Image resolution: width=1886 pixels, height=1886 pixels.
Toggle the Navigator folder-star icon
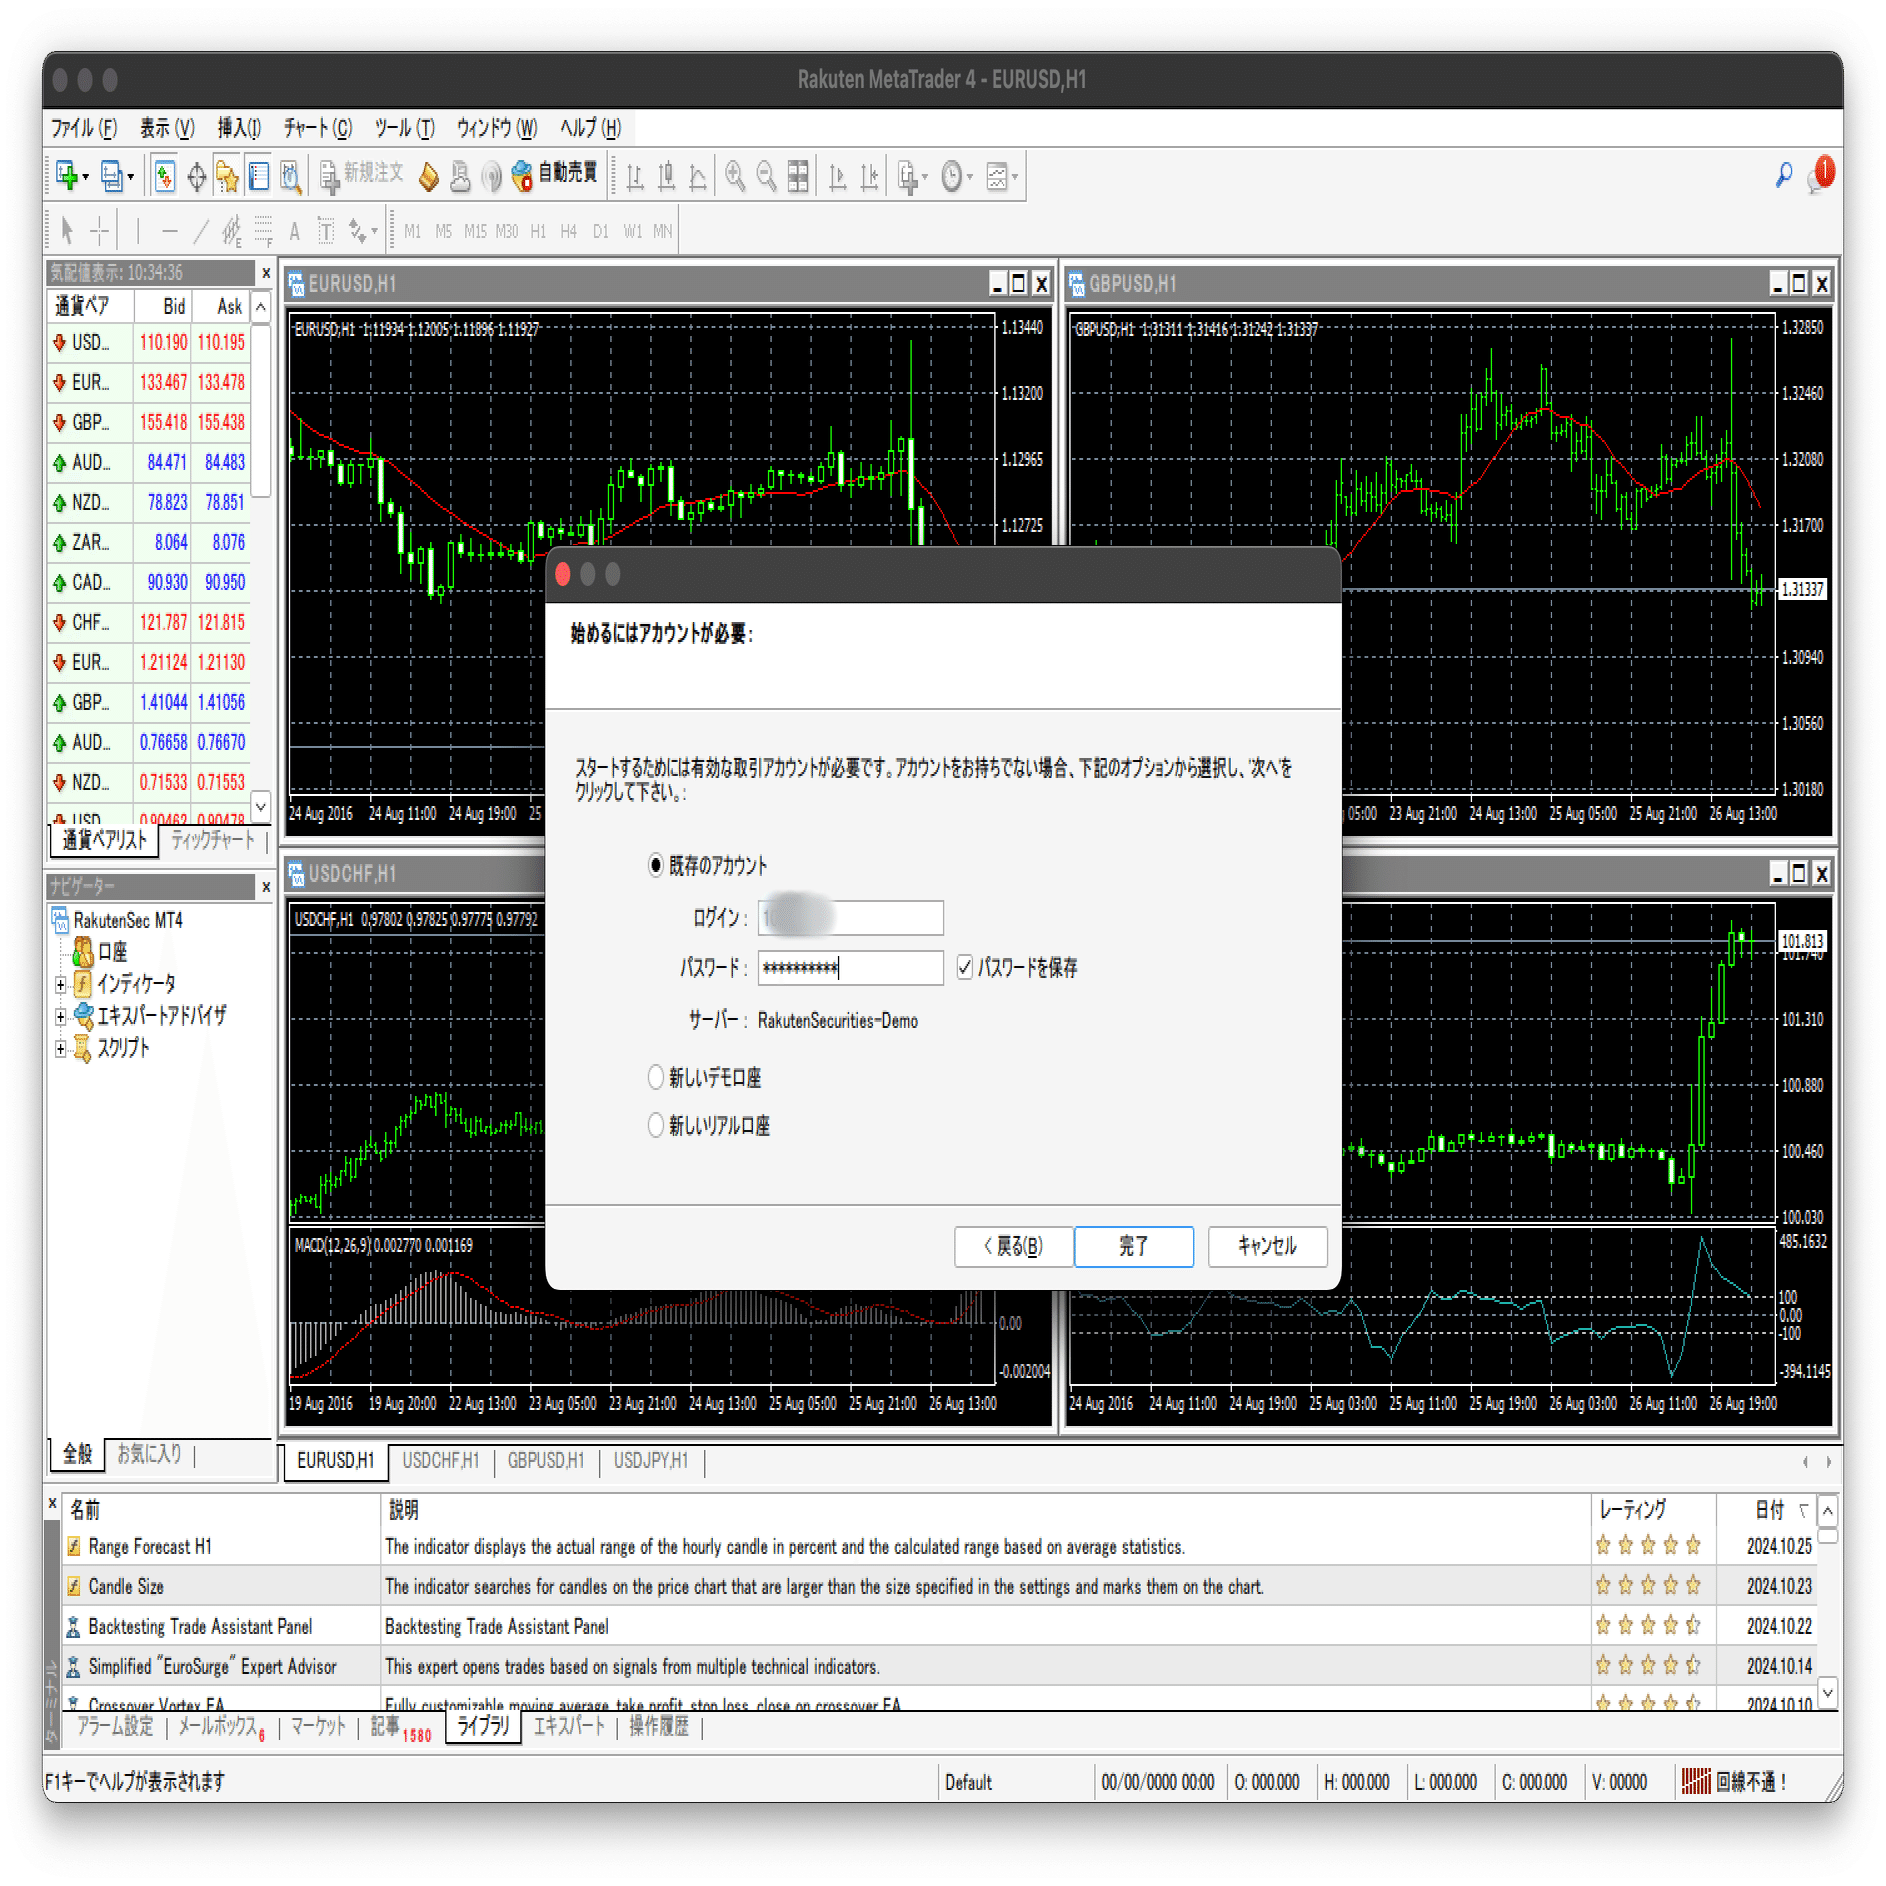[x=228, y=177]
